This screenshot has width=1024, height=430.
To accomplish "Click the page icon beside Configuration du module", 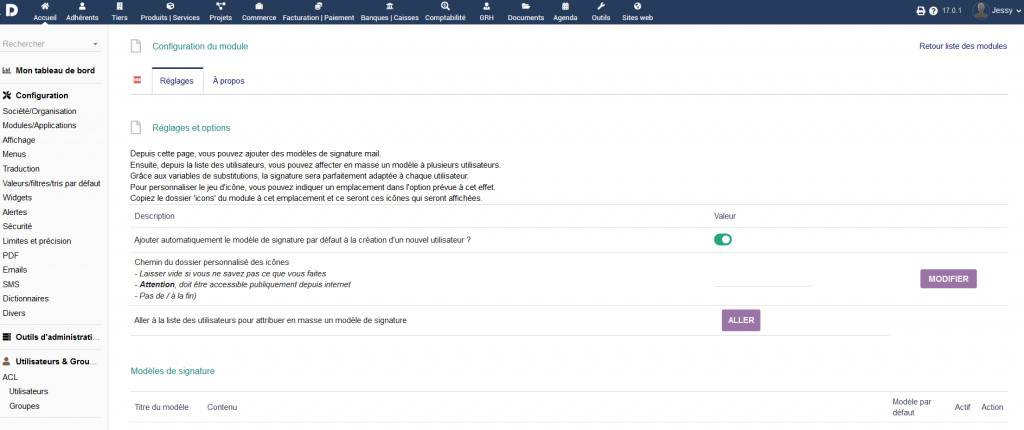I will (136, 46).
